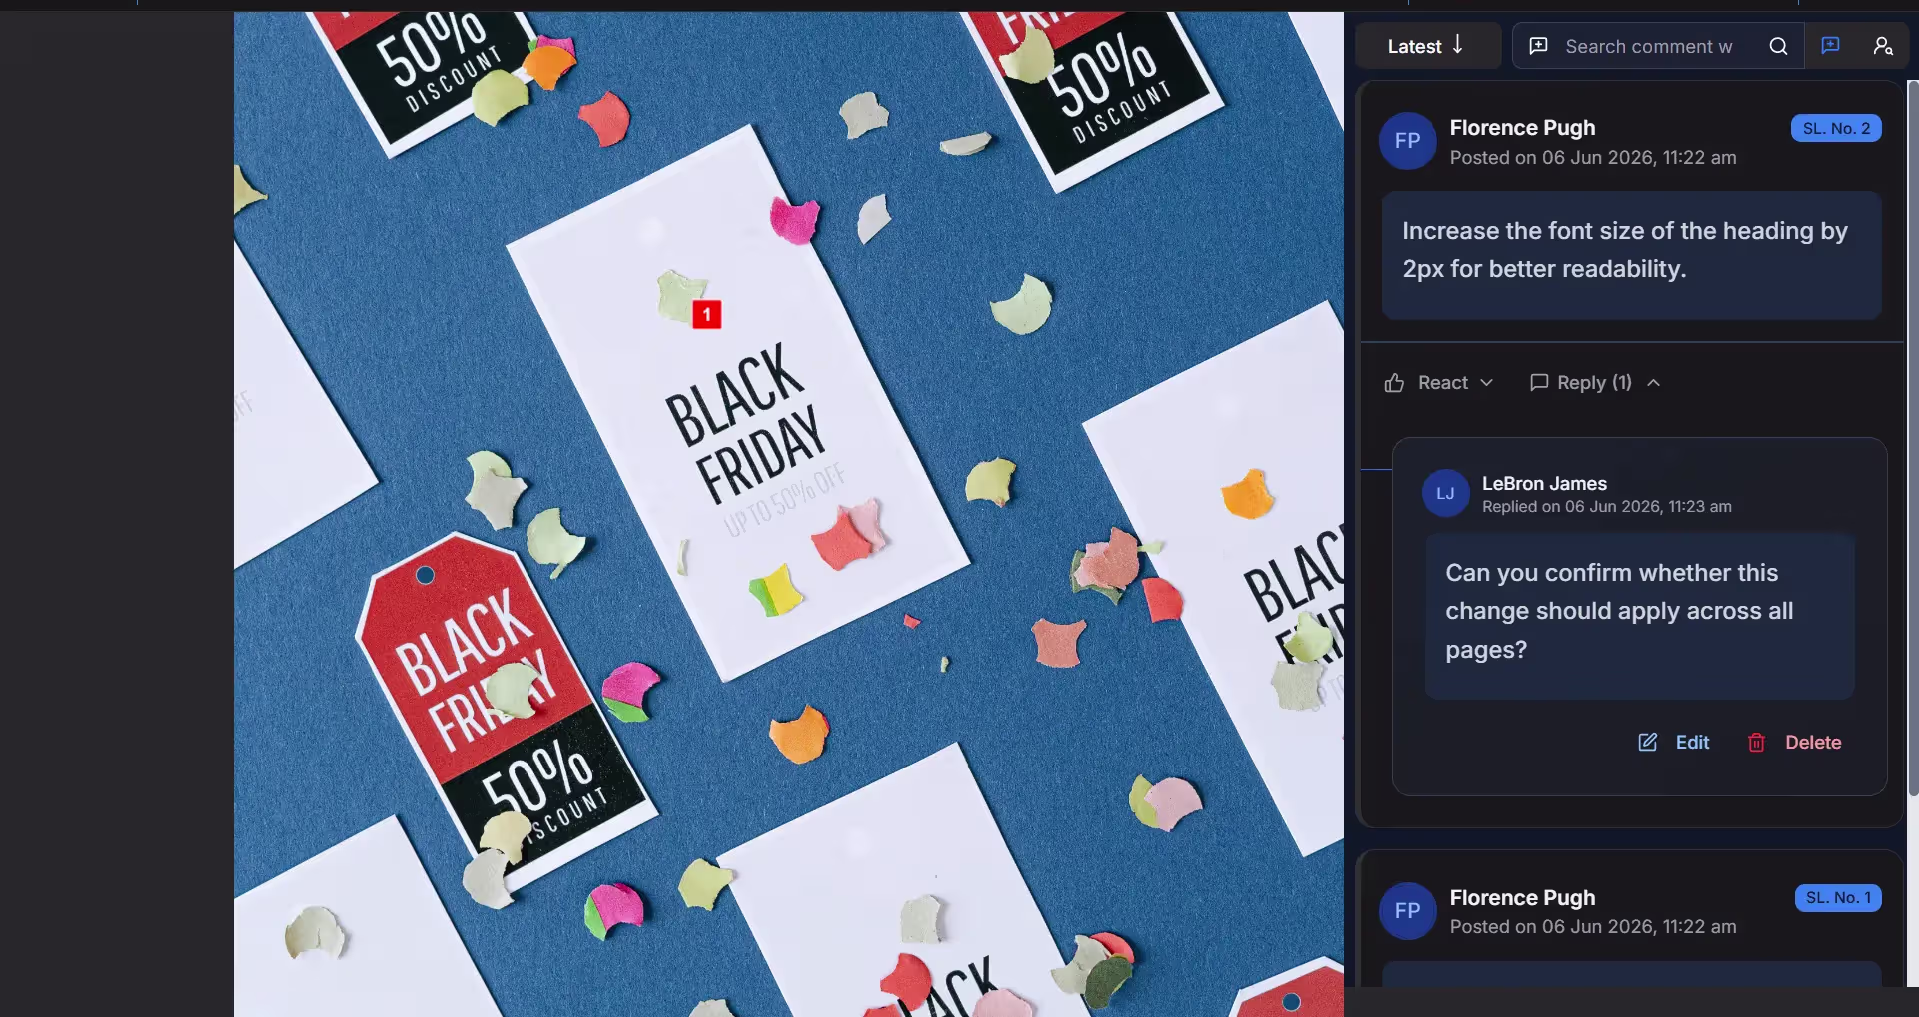Click "Replied on 06 Jun 2026, 11:23 am"
The width and height of the screenshot is (1919, 1017).
[x=1607, y=507]
